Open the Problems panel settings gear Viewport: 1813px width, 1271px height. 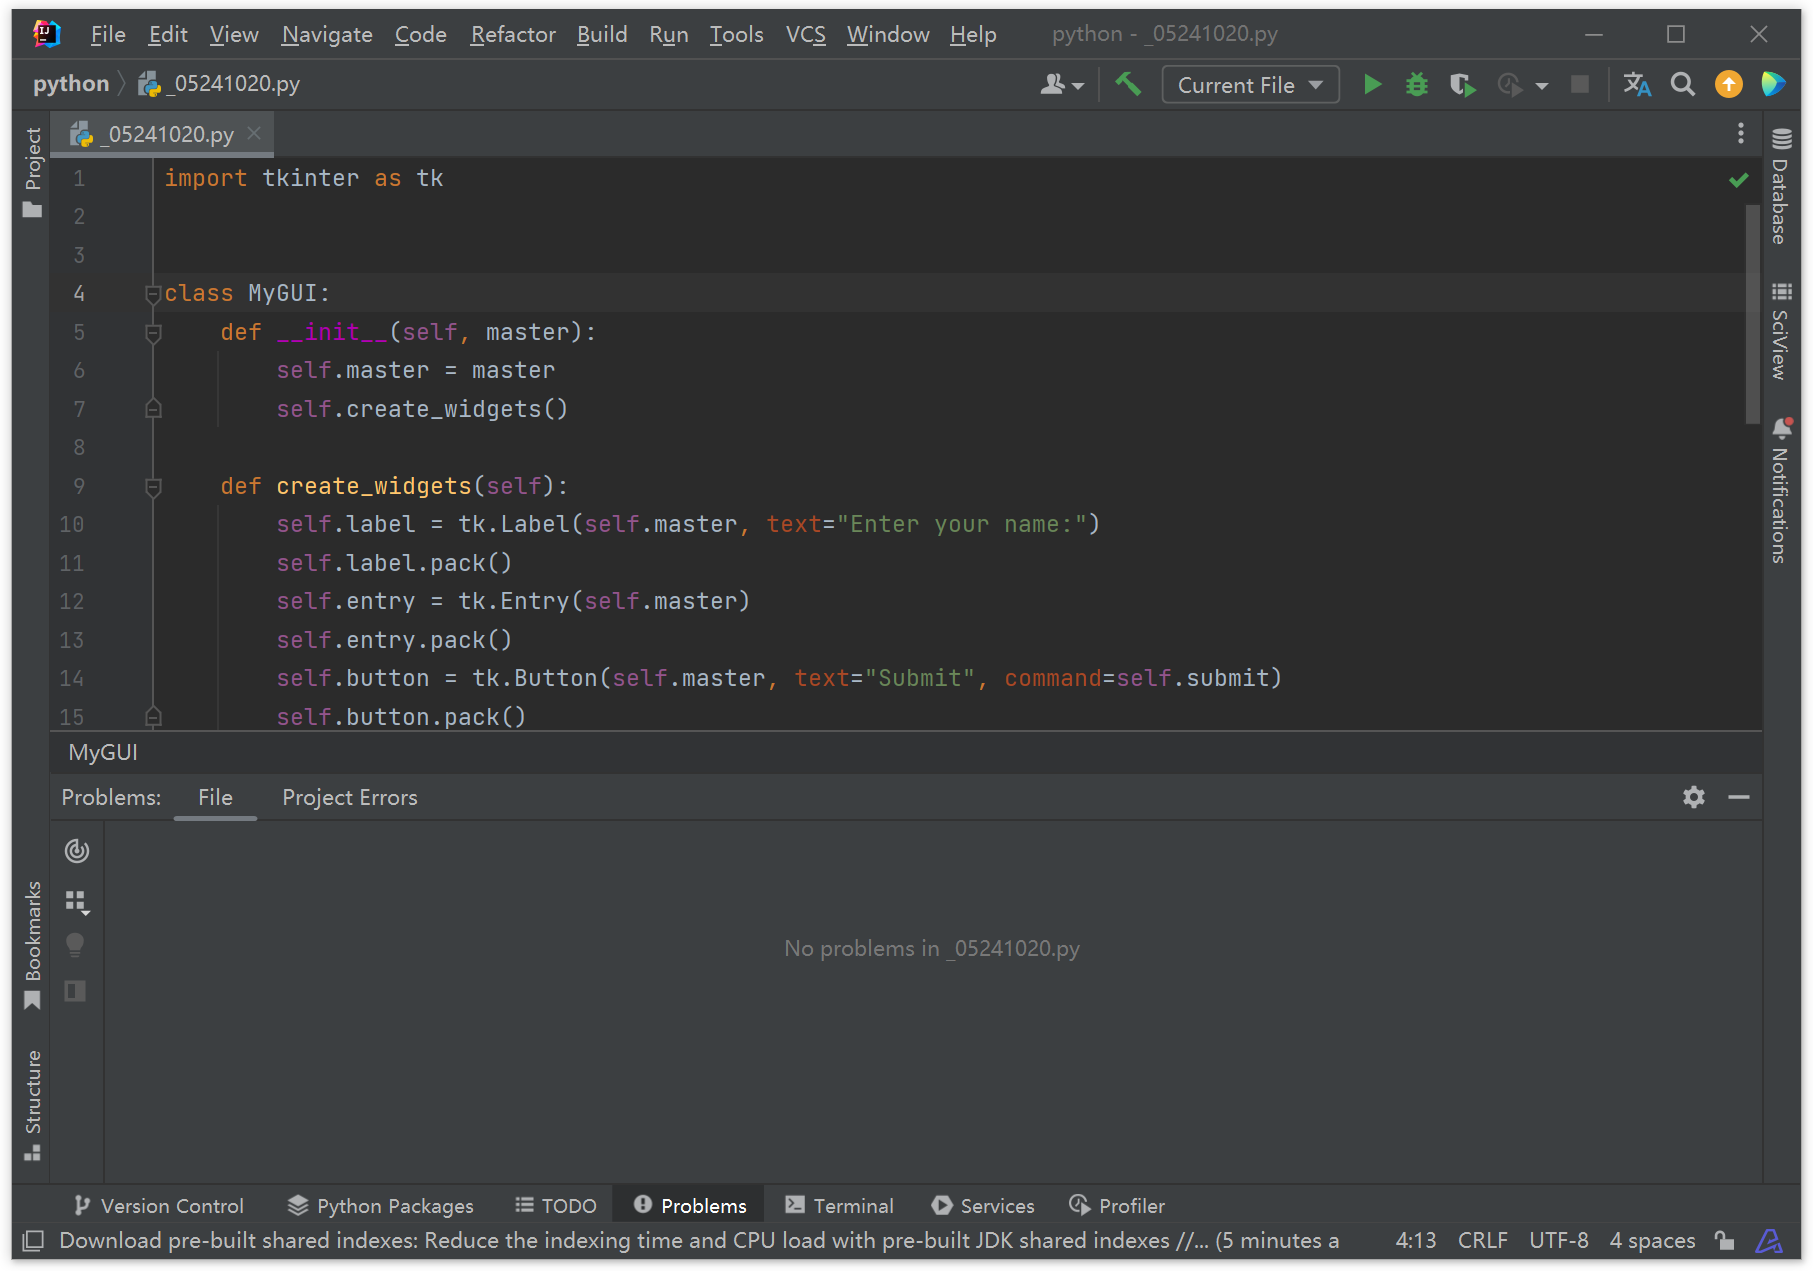pyautogui.click(x=1693, y=797)
